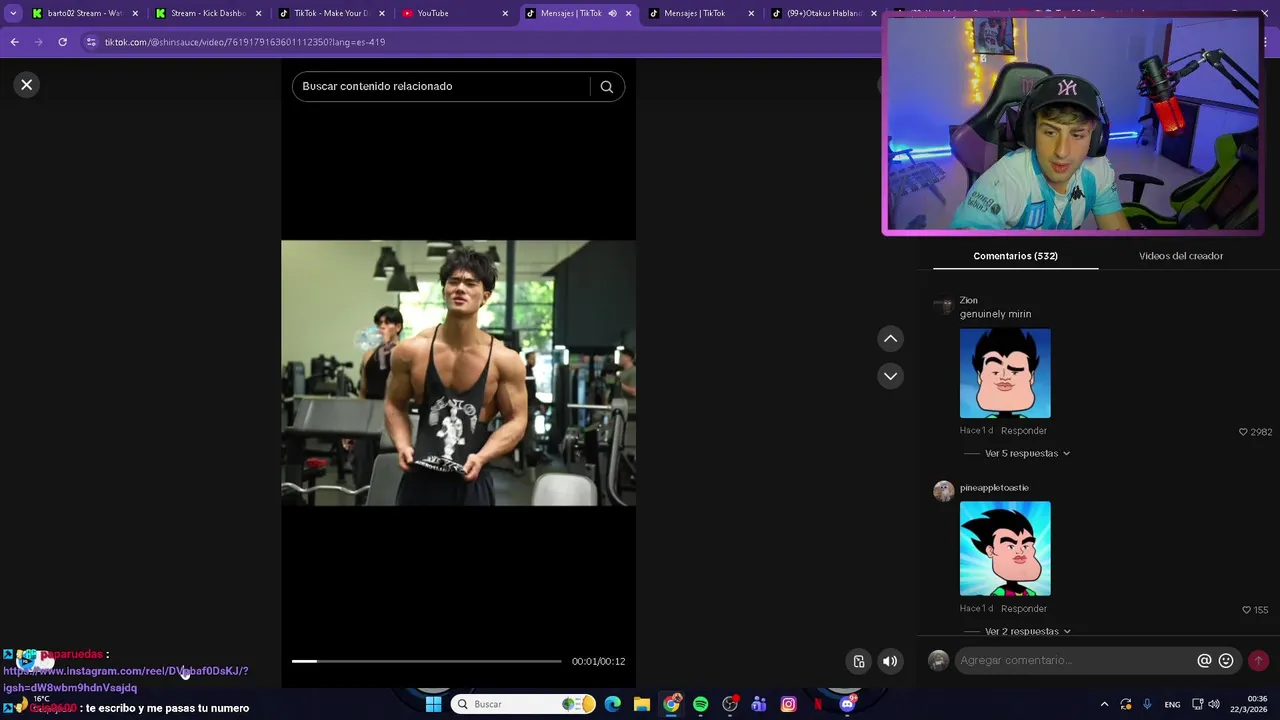The image size is (1280, 720).
Task: Open pineappletoastie's profile name
Action: [x=994, y=488]
